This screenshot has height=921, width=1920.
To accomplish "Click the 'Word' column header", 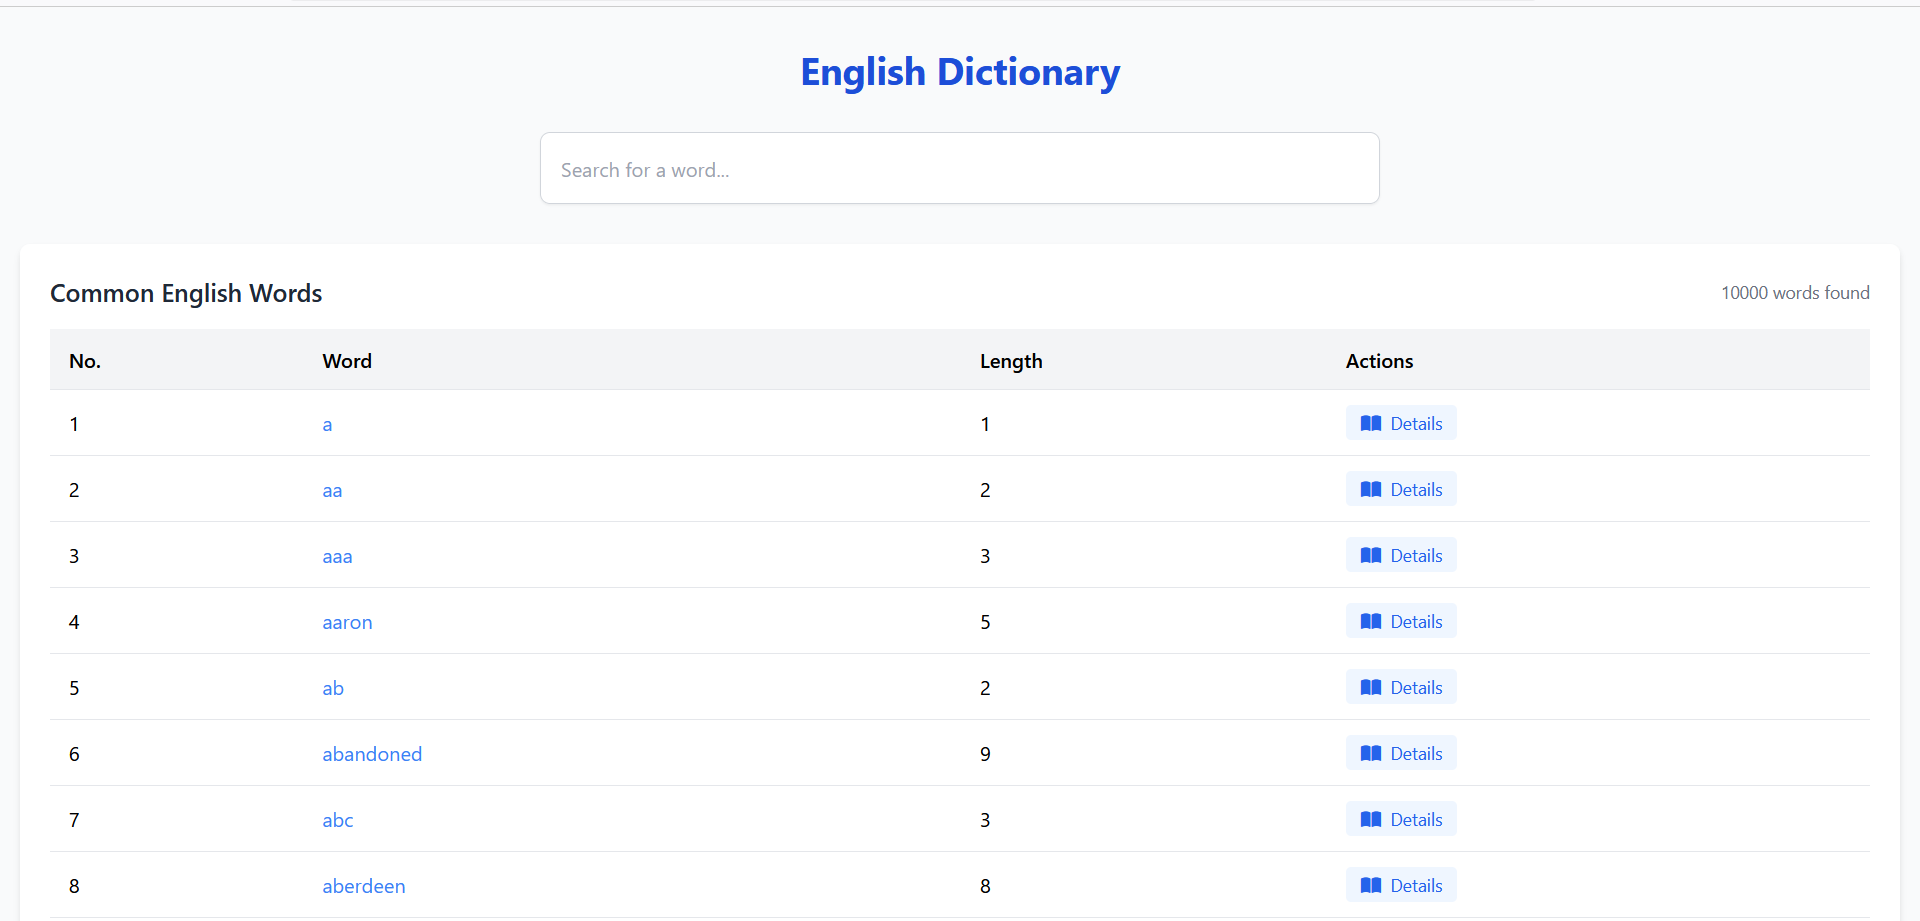I will coord(347,361).
